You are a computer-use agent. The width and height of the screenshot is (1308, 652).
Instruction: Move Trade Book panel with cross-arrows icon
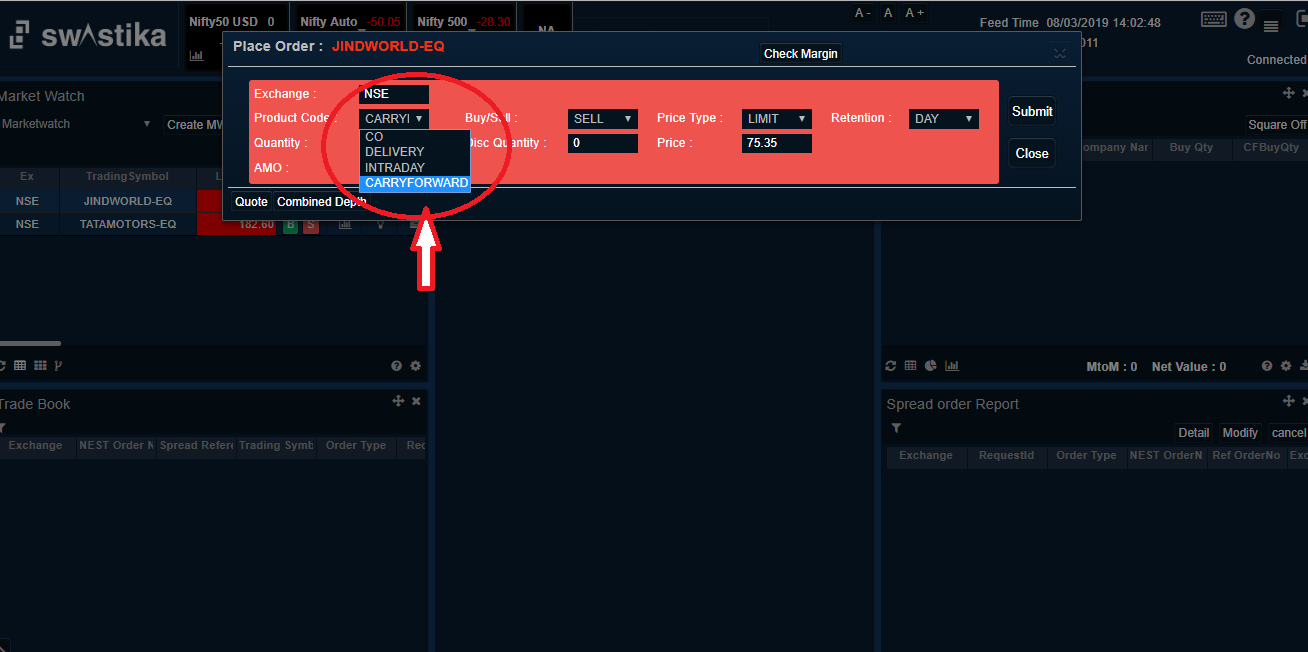click(398, 401)
